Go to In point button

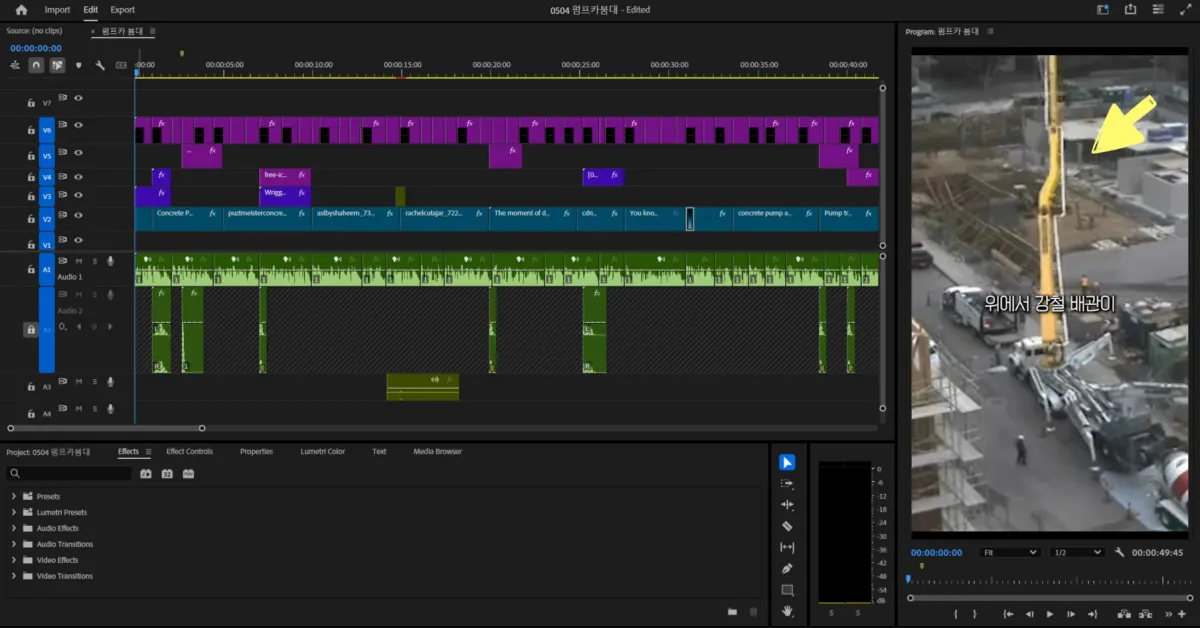[x=1008, y=614]
